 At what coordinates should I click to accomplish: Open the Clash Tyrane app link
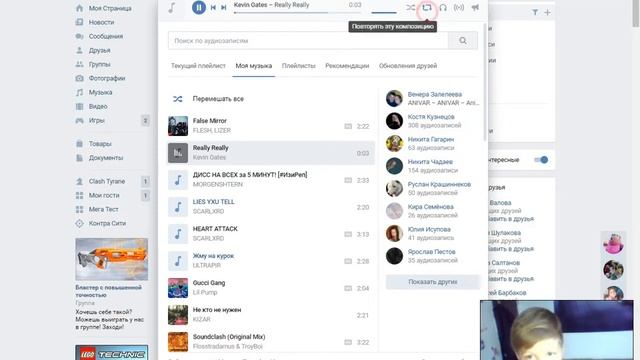tap(107, 181)
